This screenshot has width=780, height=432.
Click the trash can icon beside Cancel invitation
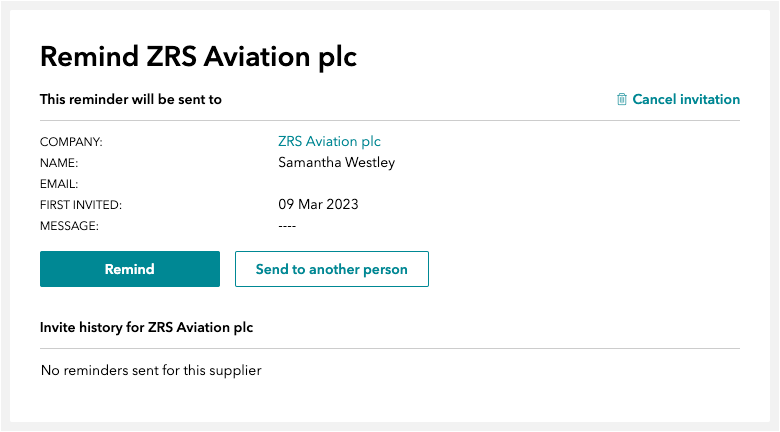(x=622, y=99)
